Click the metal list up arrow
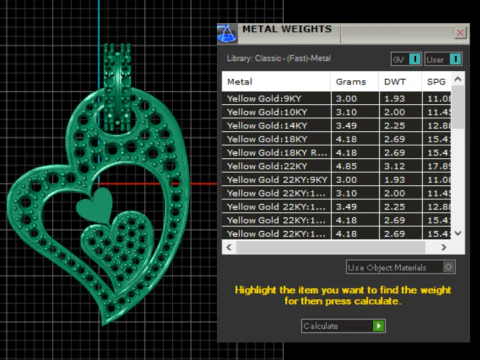This screenshot has width=480, height=360. pos(458,79)
